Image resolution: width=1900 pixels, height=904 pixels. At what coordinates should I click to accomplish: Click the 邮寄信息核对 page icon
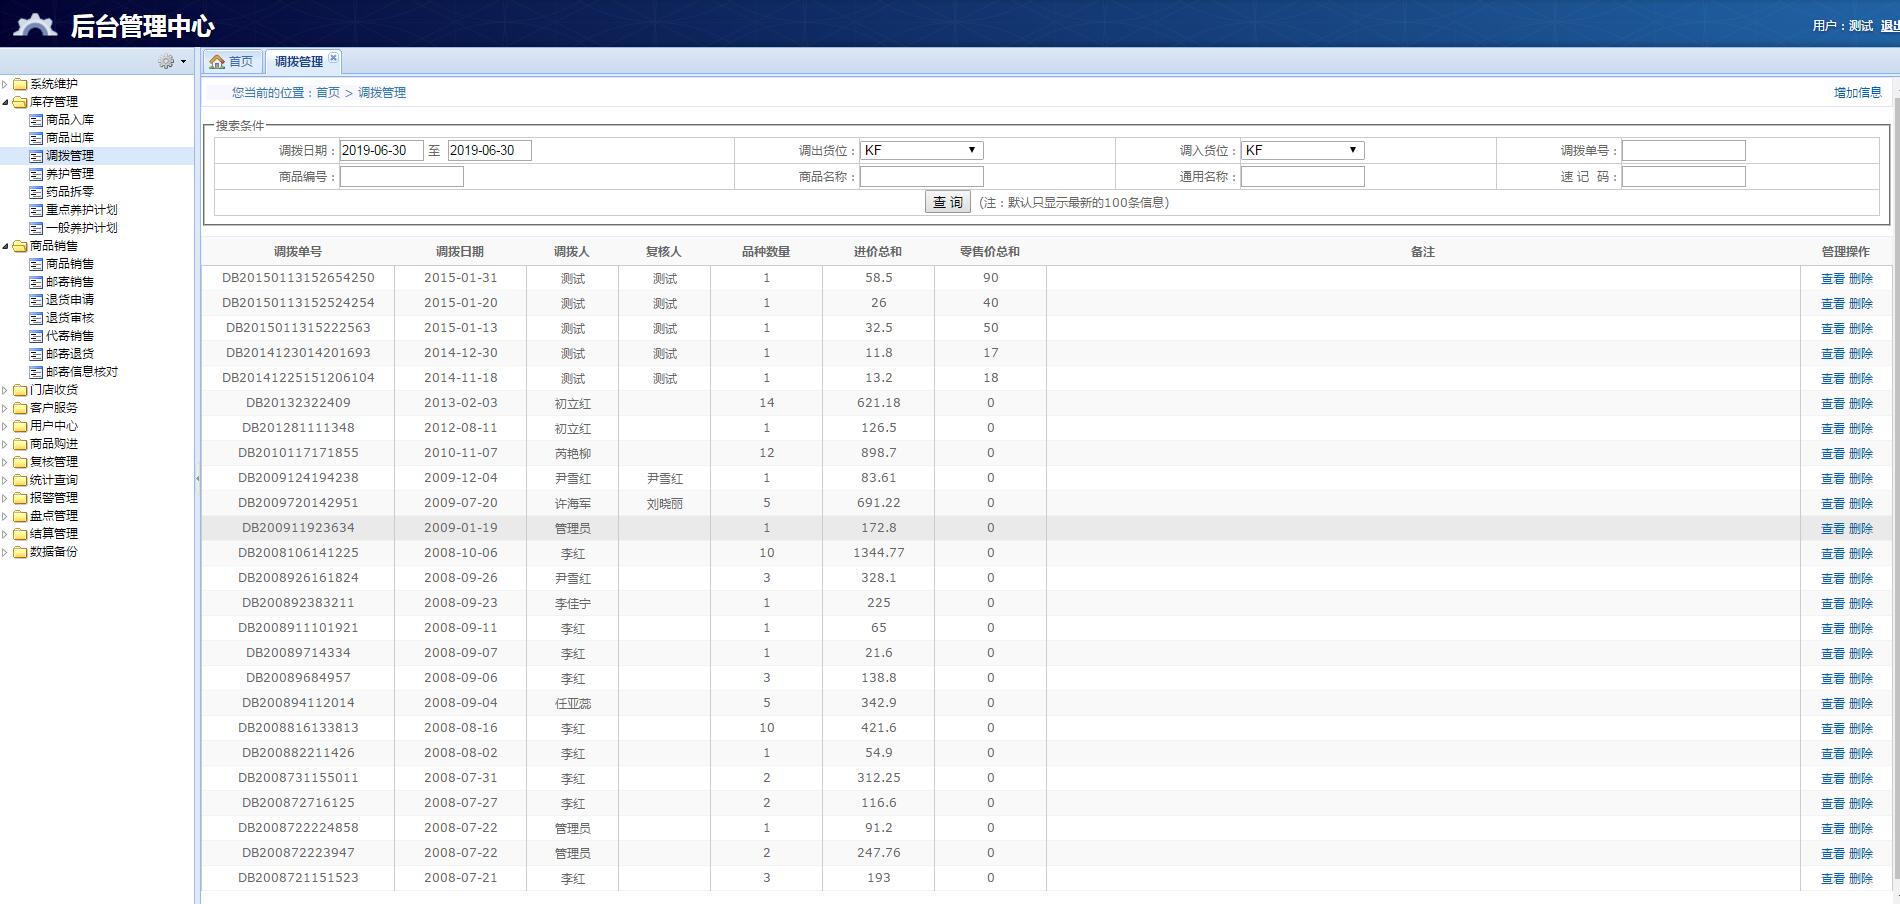point(37,372)
